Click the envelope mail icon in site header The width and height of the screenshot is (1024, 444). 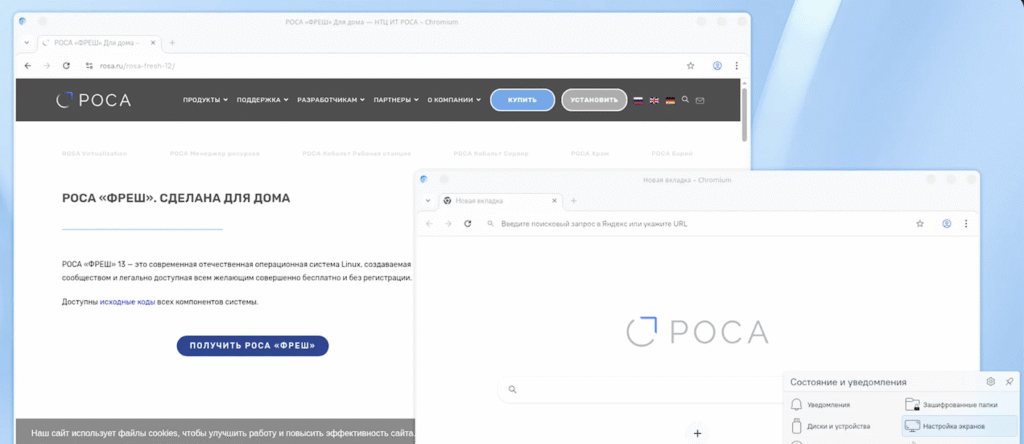pyautogui.click(x=700, y=100)
